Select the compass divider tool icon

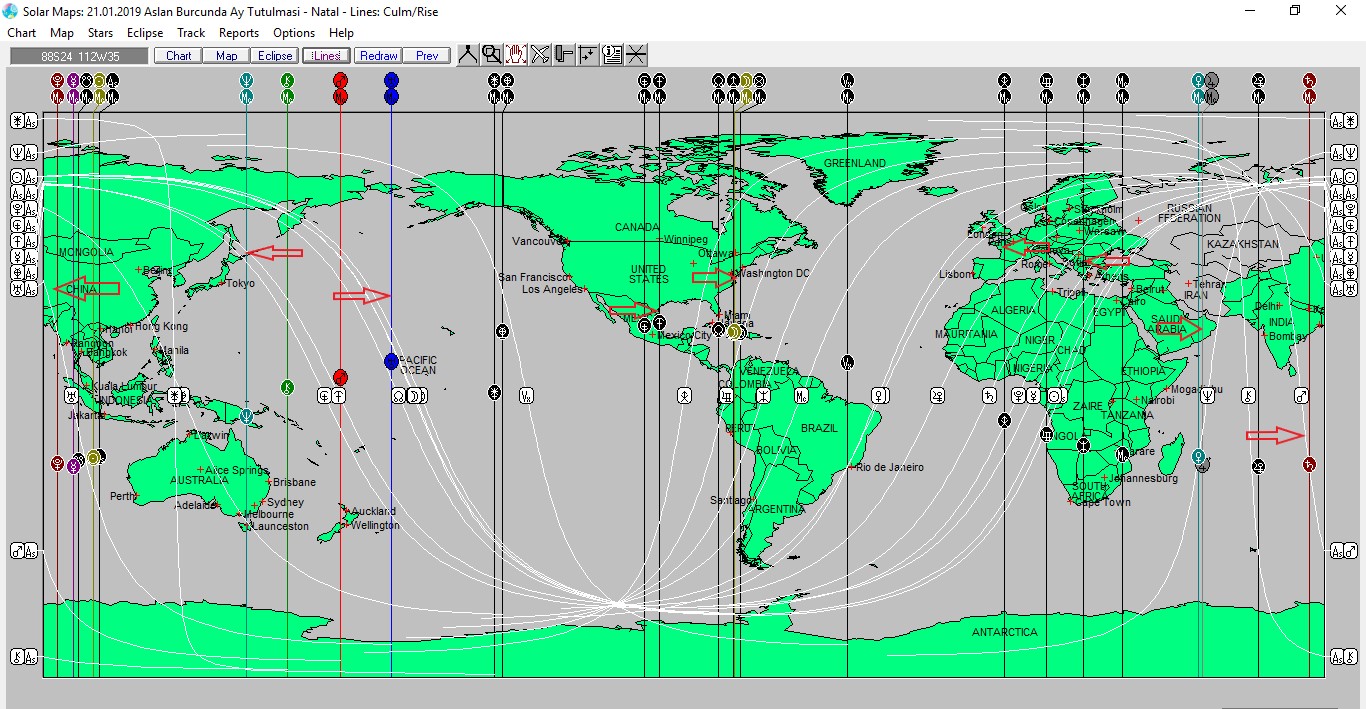(x=467, y=55)
